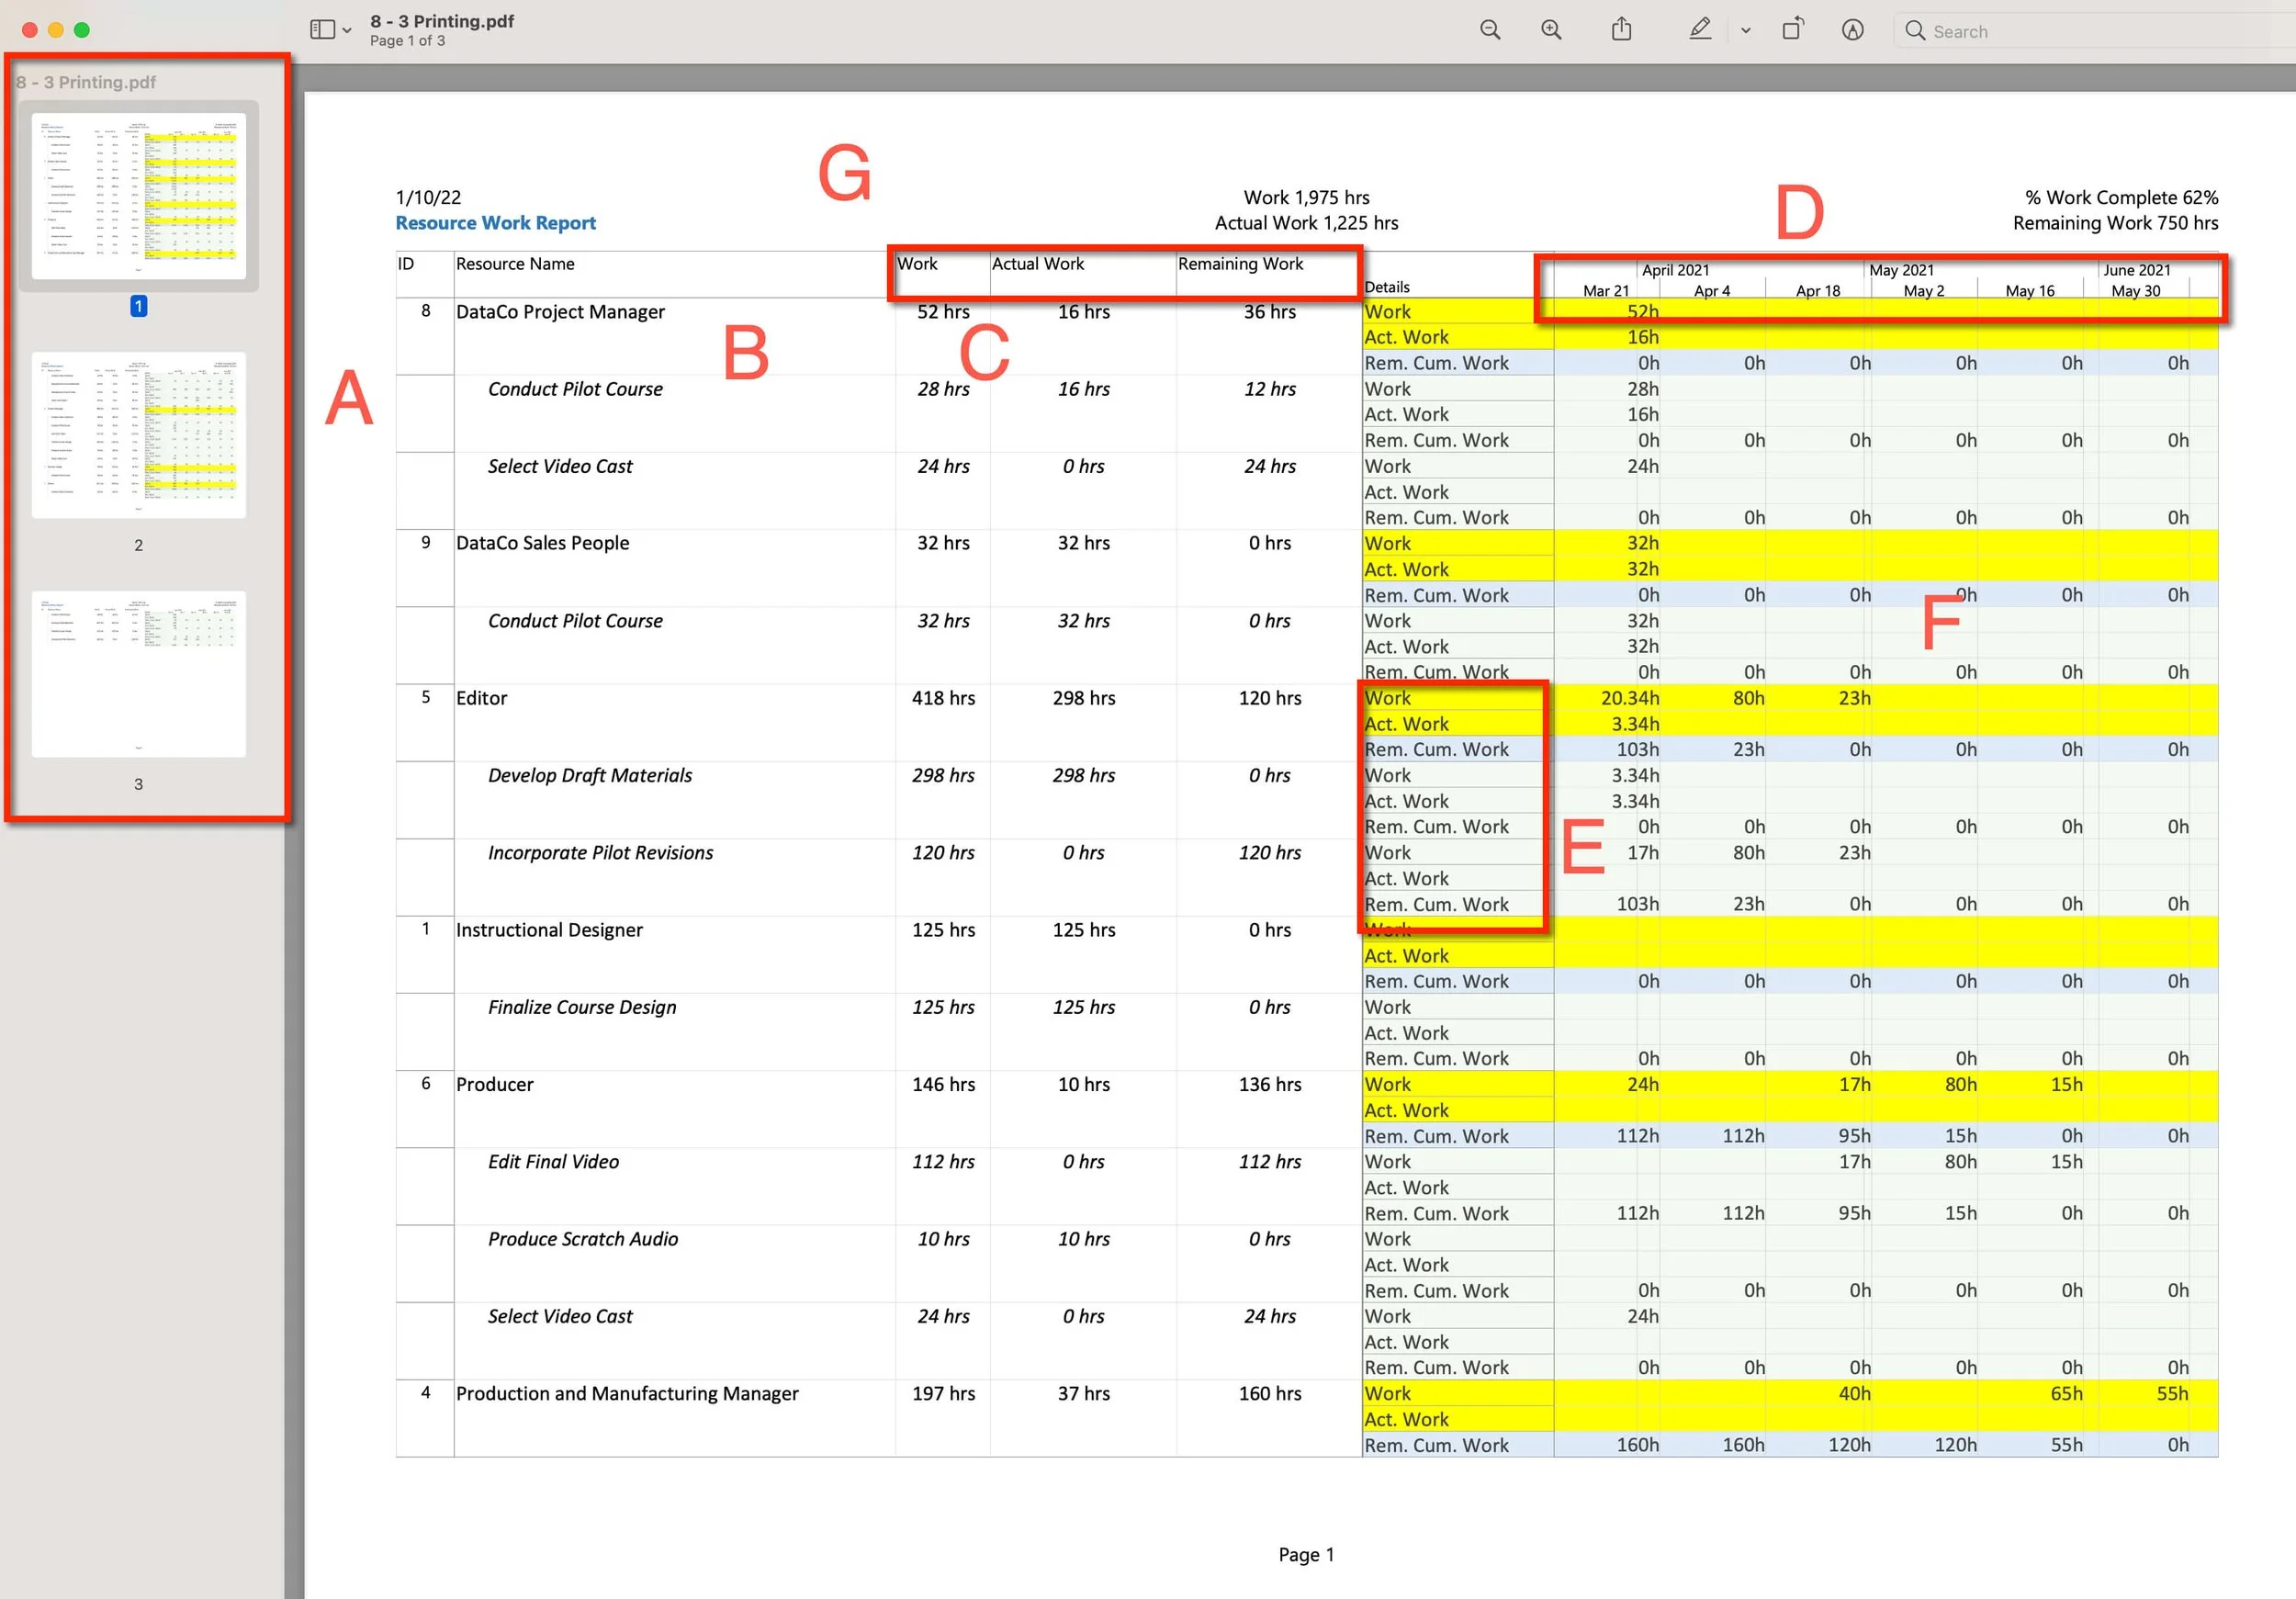
Task: Click the 'Producer' resource name
Action: [x=494, y=1084]
